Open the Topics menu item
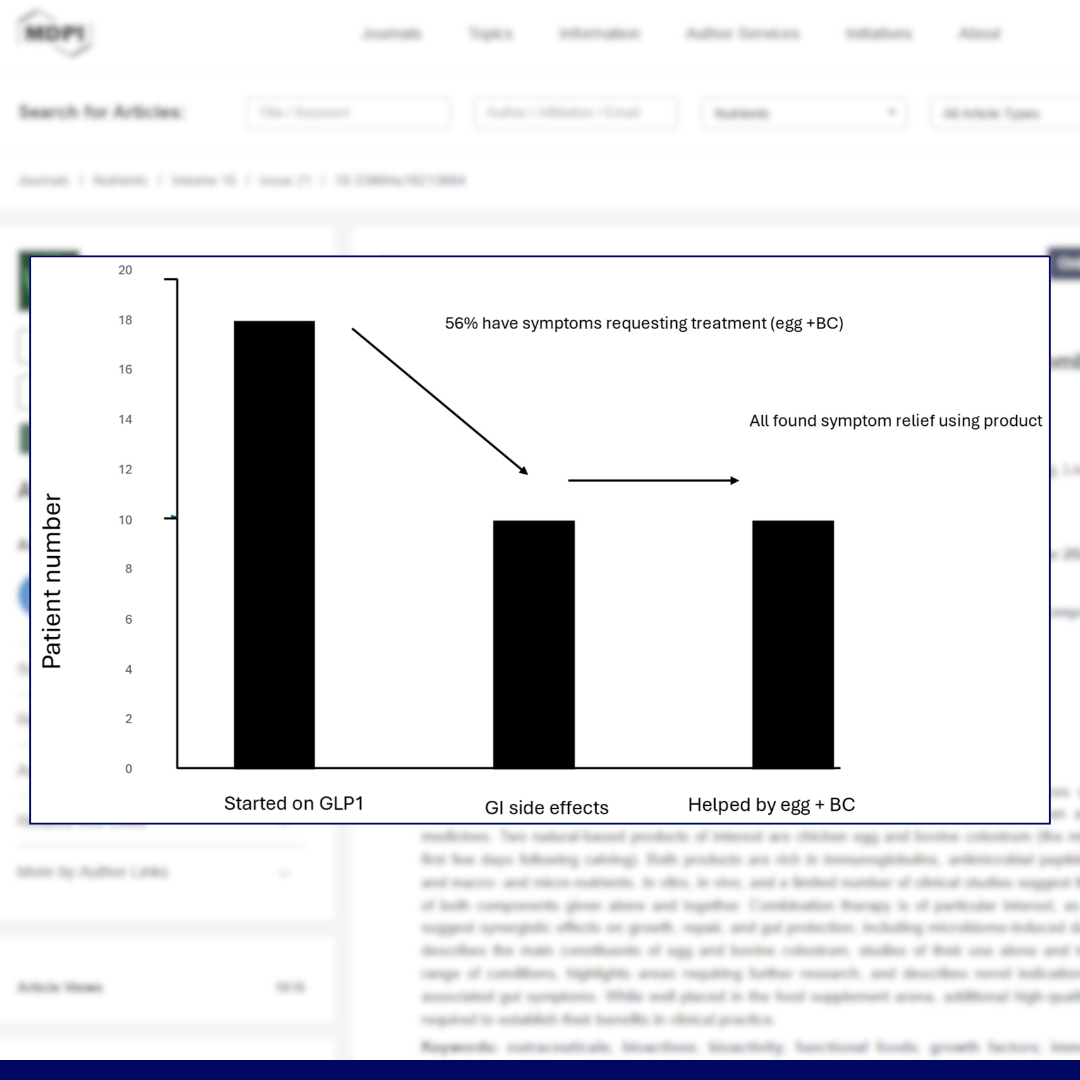Screen dimensions: 1080x1080 pyautogui.click(x=491, y=33)
